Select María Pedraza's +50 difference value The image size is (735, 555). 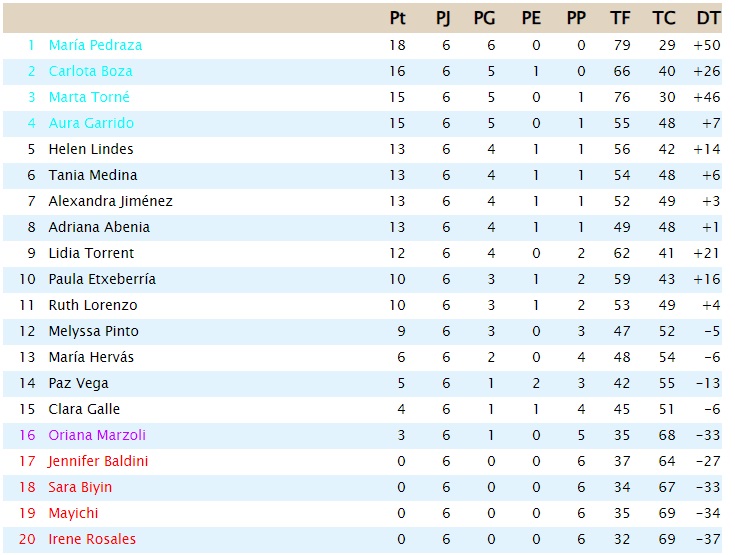coord(707,45)
